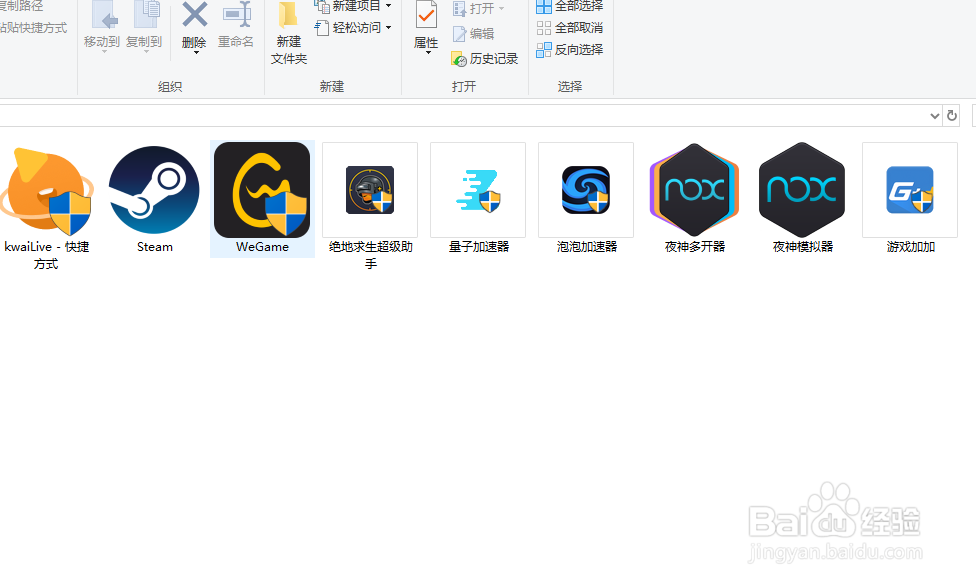The image size is (976, 586).
Task: Click the WeGame file name label
Action: [262, 247]
